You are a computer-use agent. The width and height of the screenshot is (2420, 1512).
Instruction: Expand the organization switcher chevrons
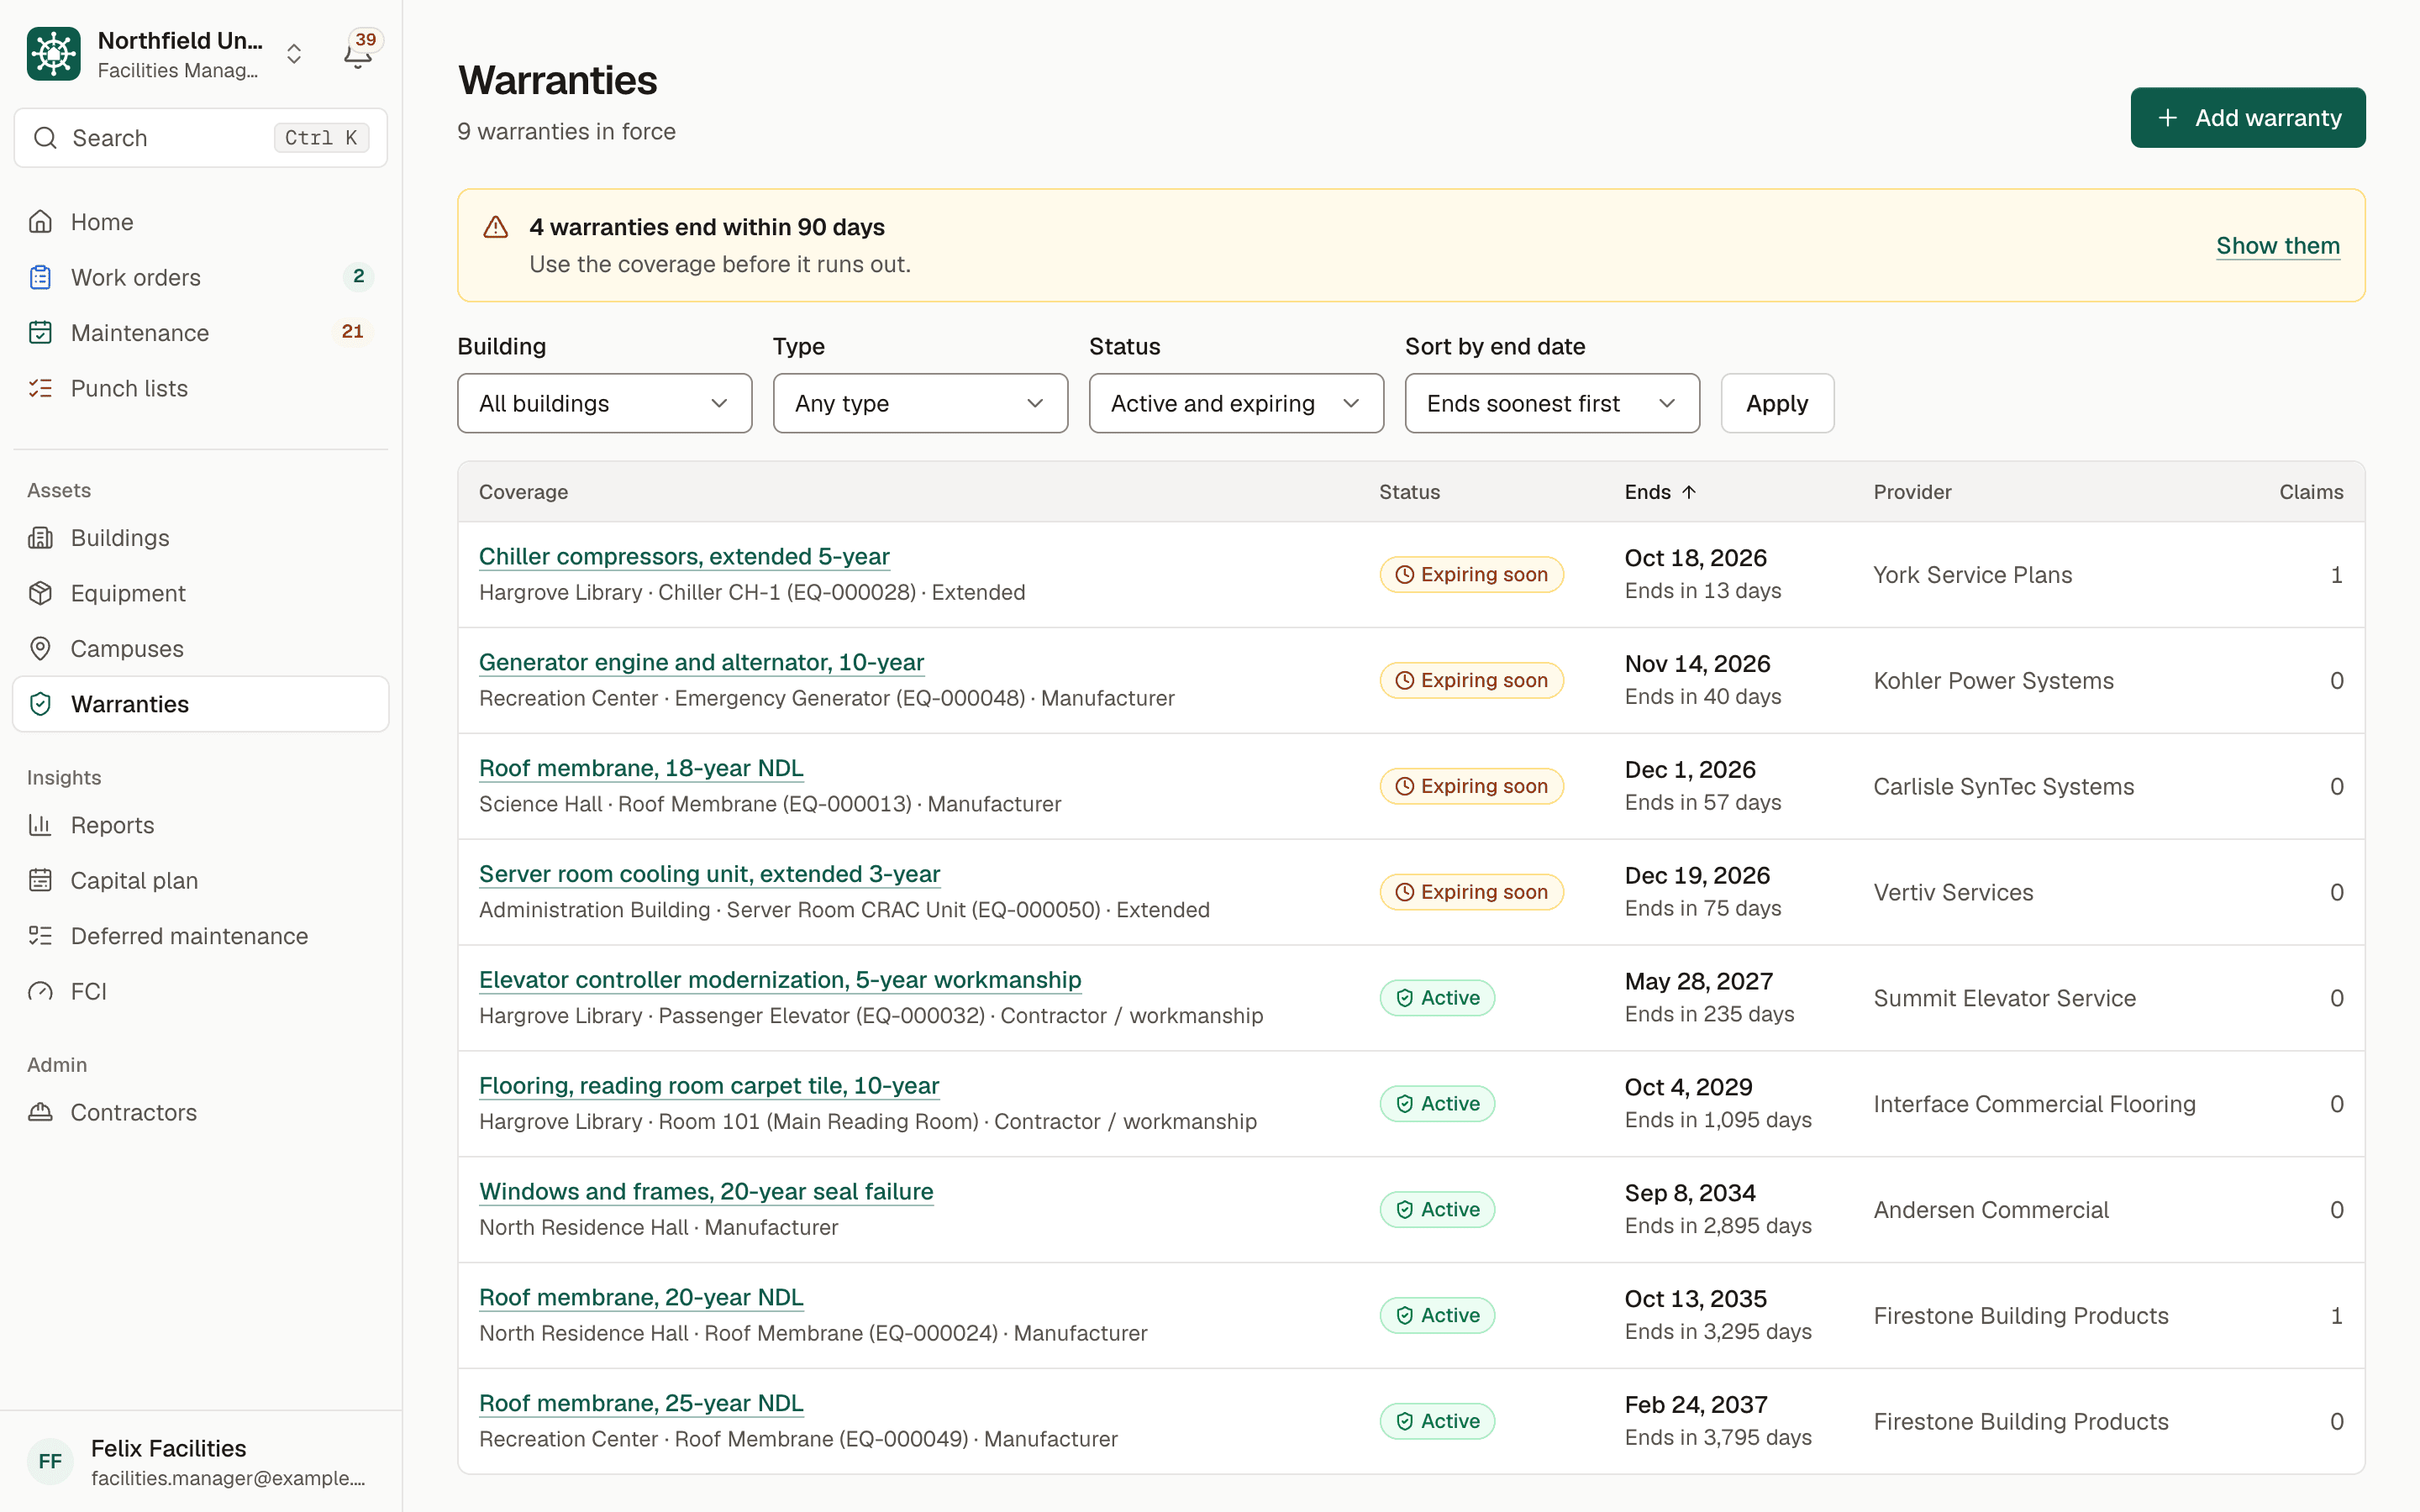pos(294,54)
